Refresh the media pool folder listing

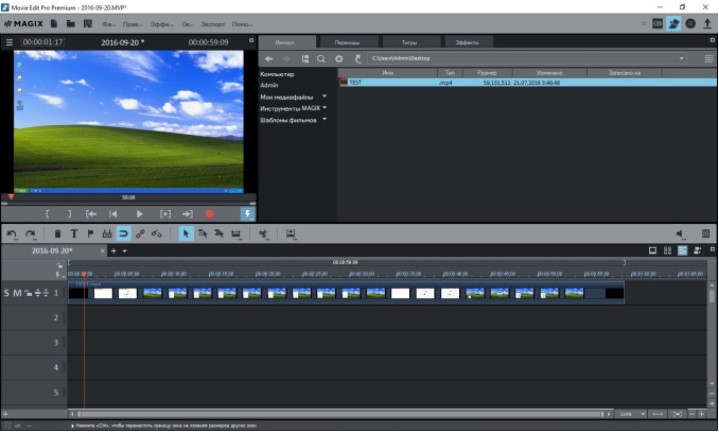pyautogui.click(x=358, y=59)
